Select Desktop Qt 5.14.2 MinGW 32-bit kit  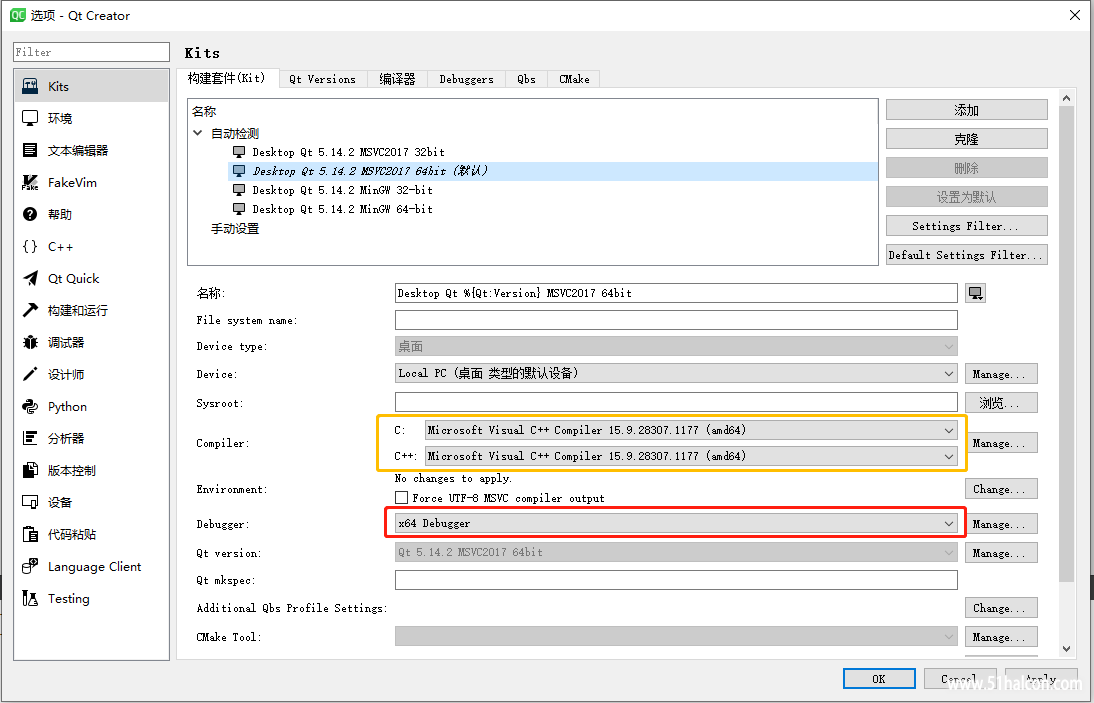(343, 190)
